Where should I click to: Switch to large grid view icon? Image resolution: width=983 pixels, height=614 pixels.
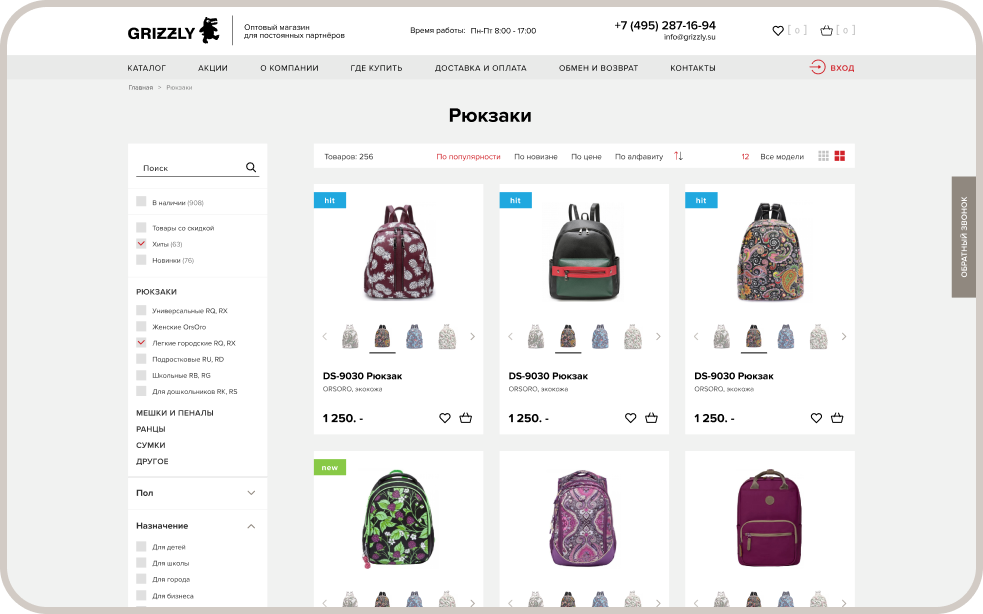[840, 156]
